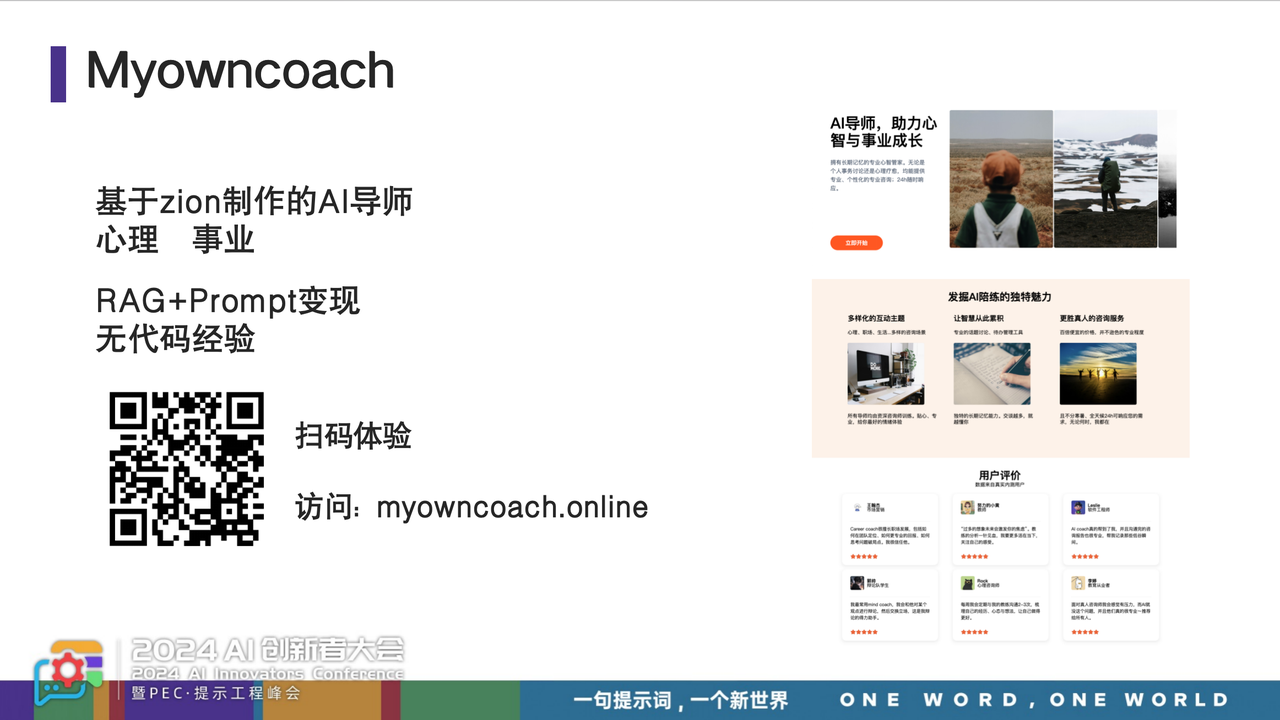This screenshot has height=720, width=1280.
Task: Select the 更胜真人的咨询服务 feature title
Action: [x=1092, y=318]
